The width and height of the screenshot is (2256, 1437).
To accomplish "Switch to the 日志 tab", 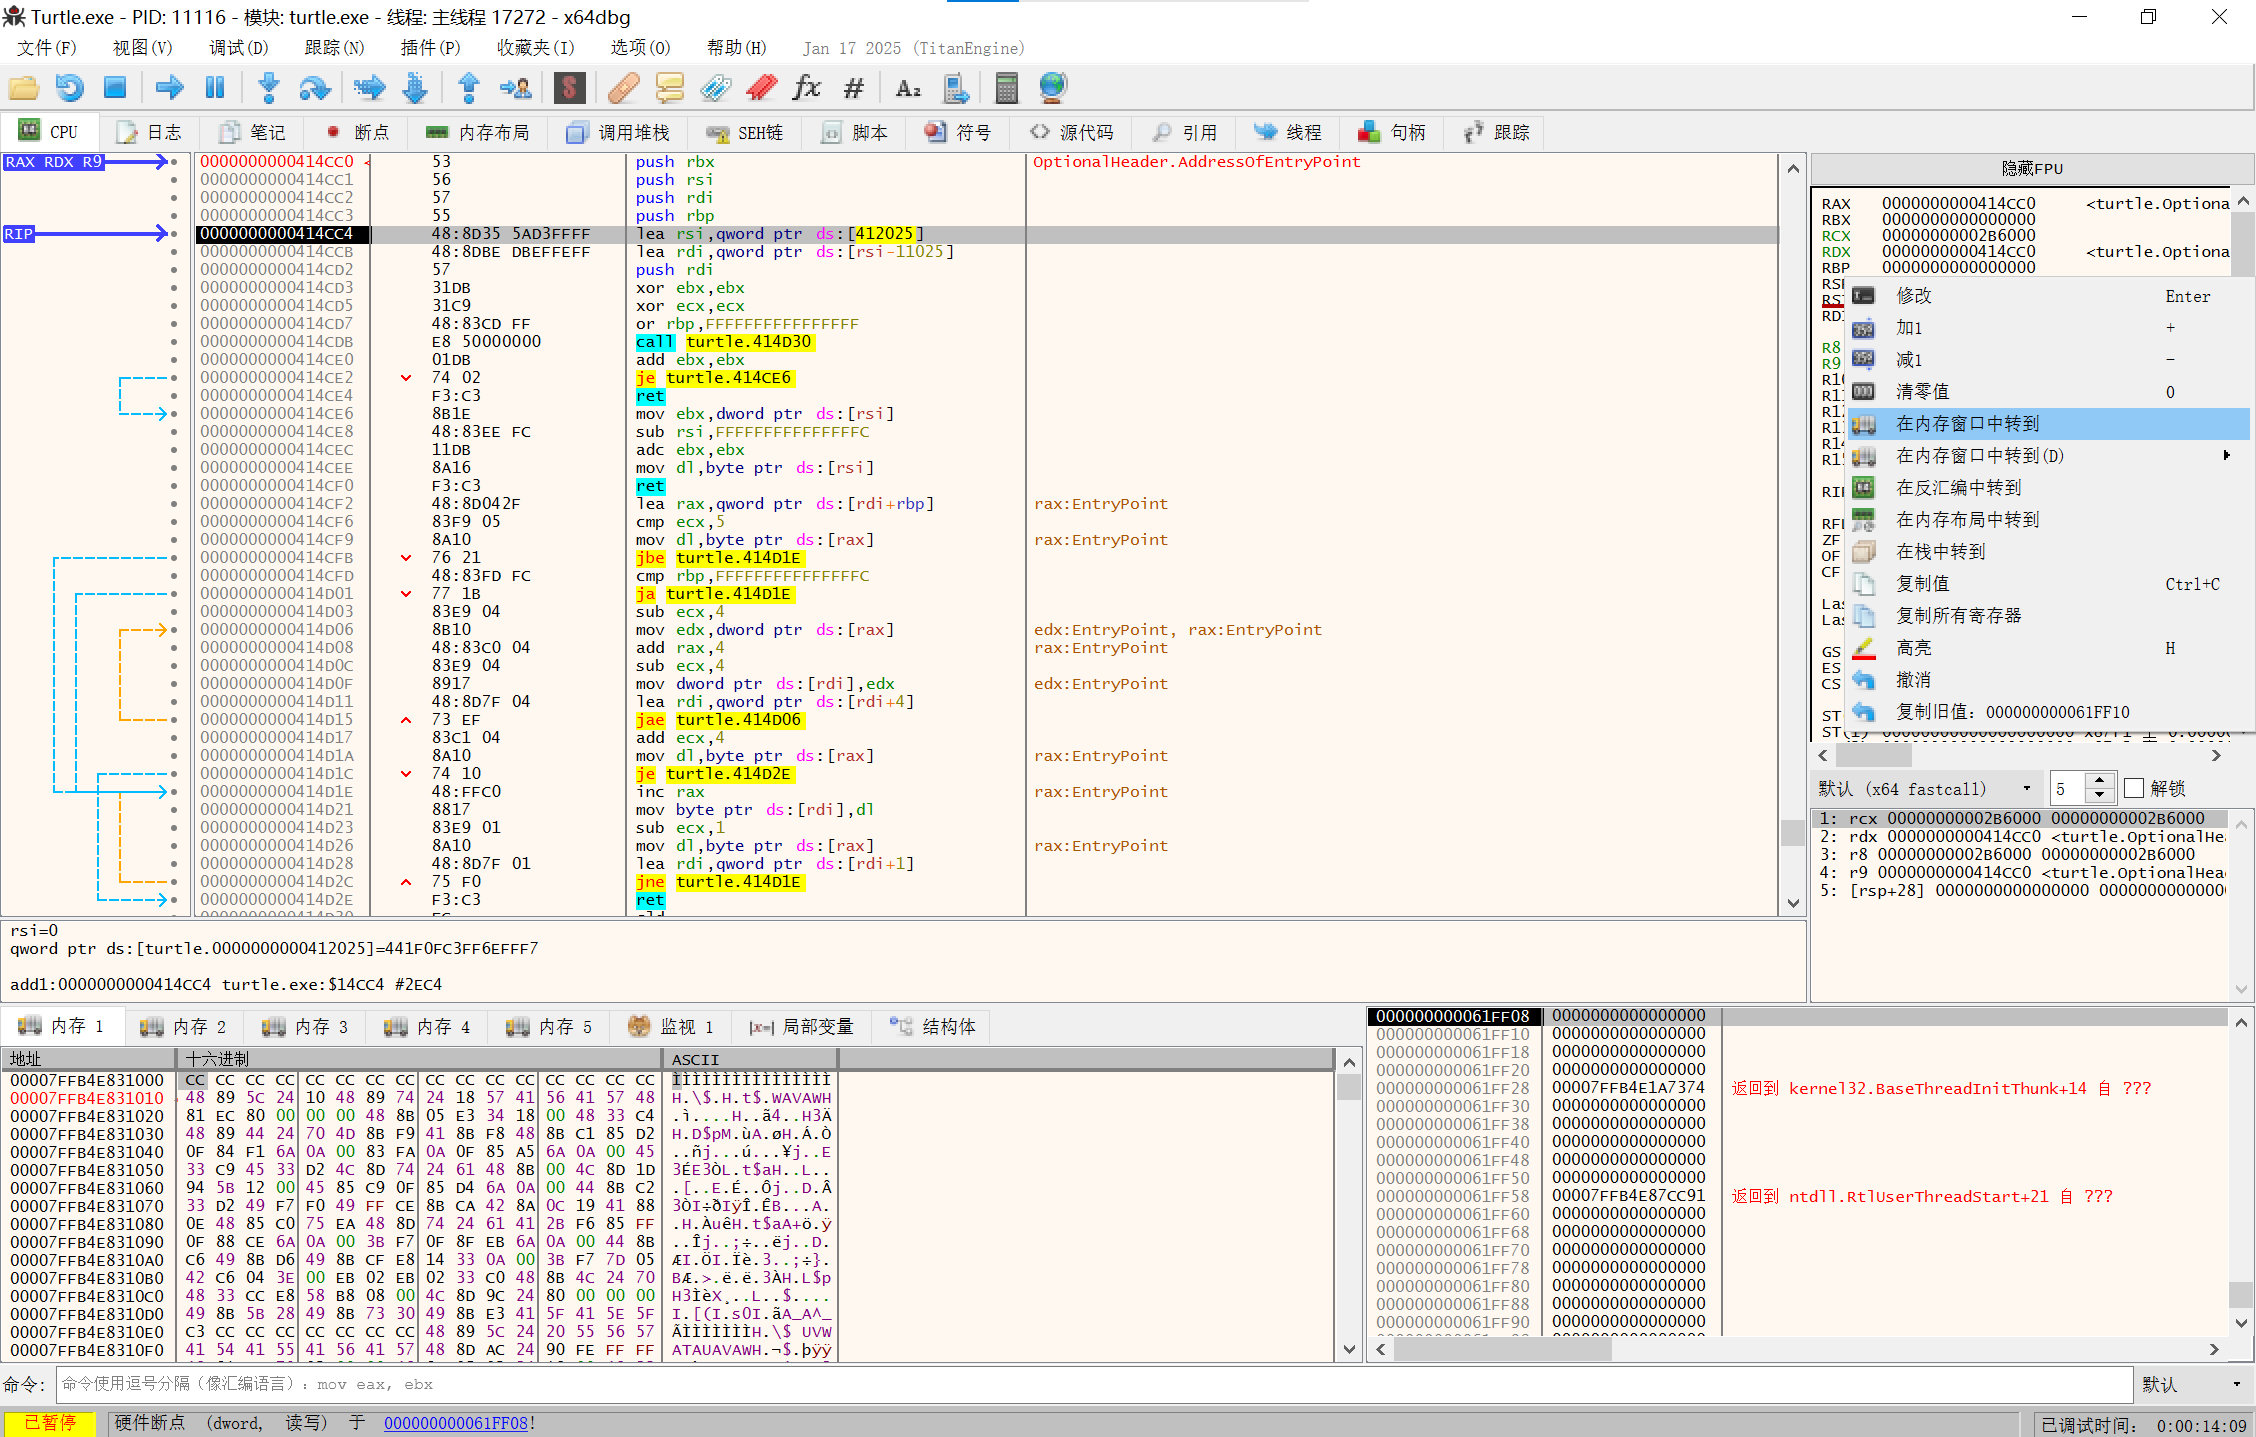I will pyautogui.click(x=150, y=132).
